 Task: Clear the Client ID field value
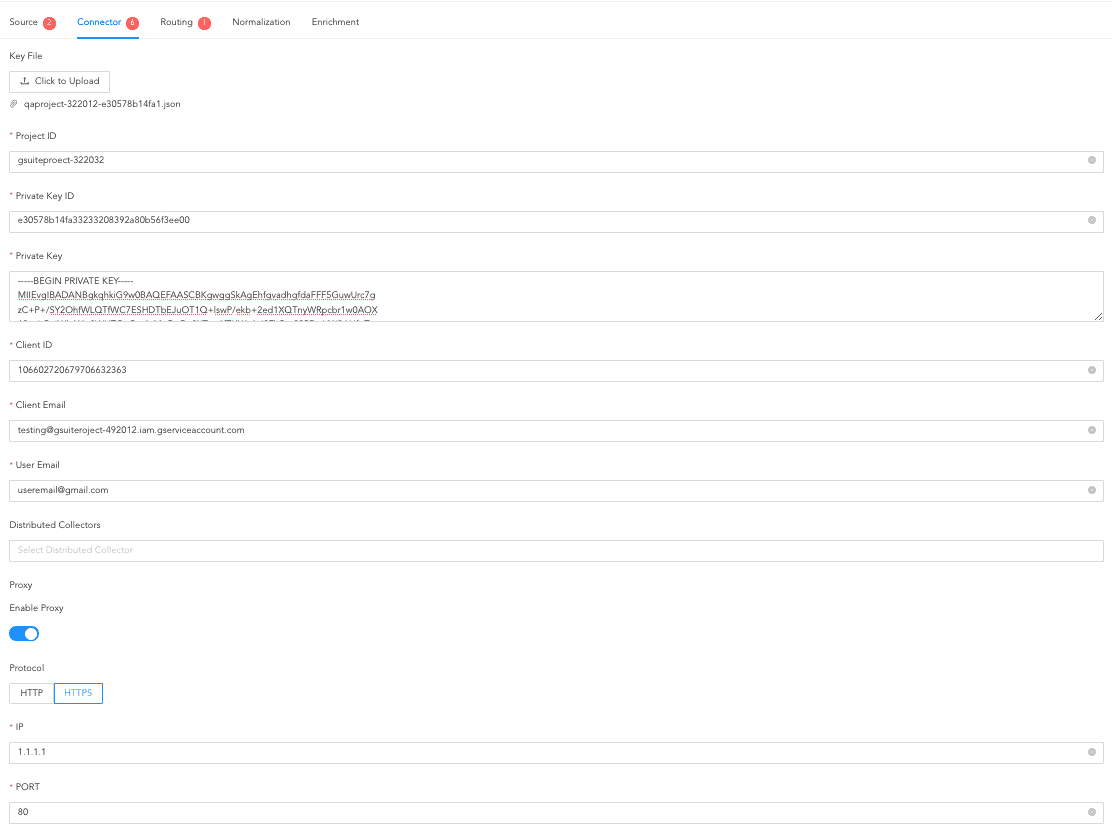[x=1091, y=371]
